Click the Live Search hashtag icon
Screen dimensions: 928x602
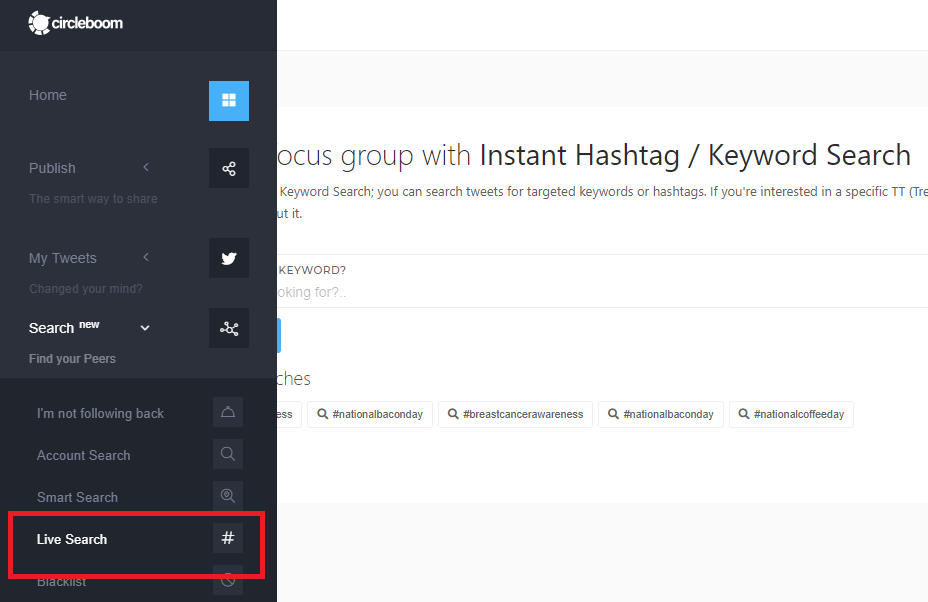coord(228,538)
